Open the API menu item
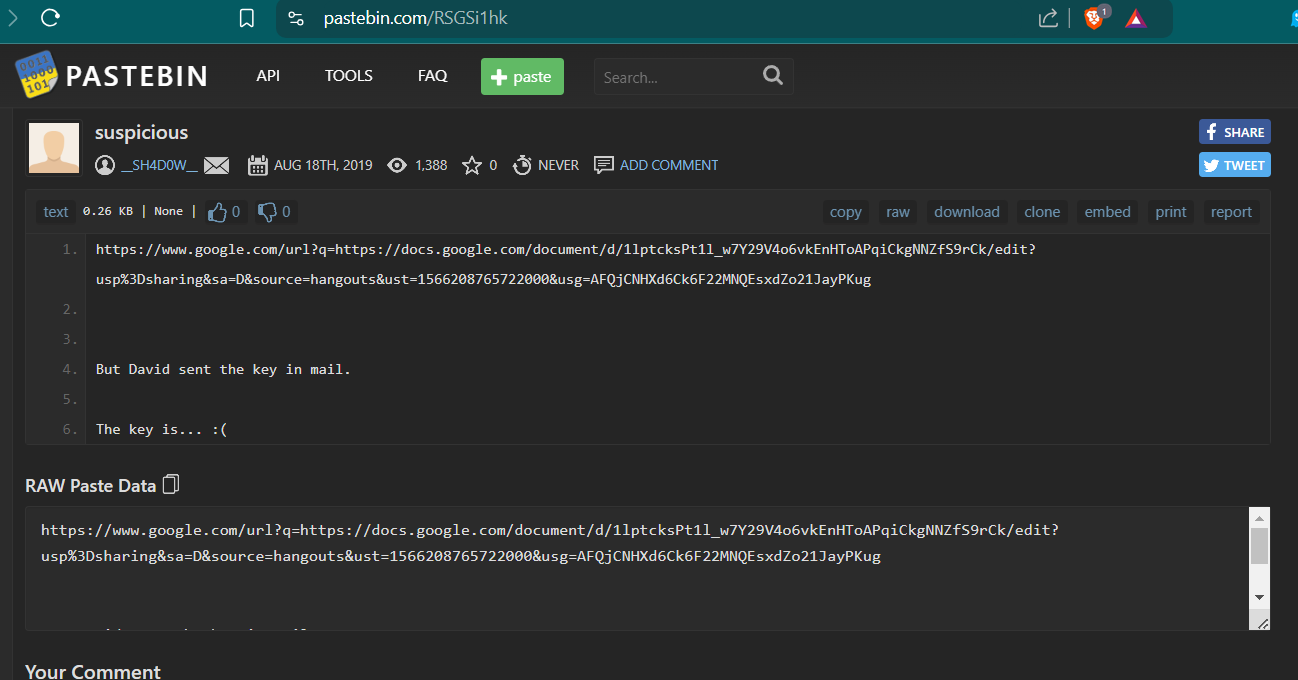The width and height of the screenshot is (1298, 680). tap(268, 76)
